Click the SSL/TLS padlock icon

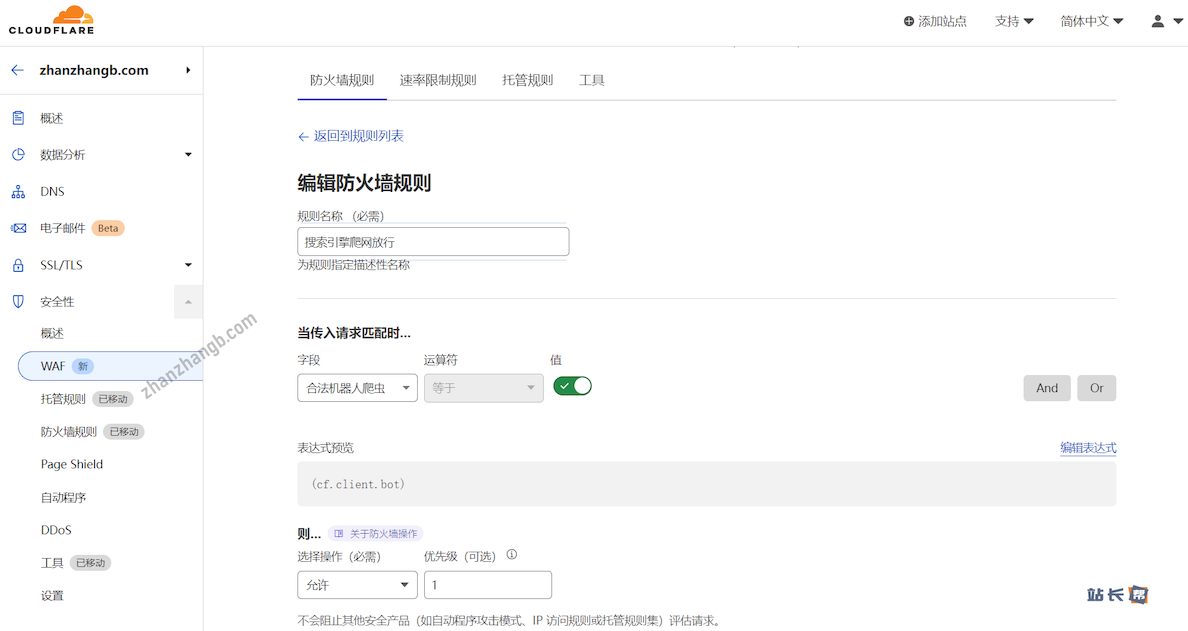18,265
